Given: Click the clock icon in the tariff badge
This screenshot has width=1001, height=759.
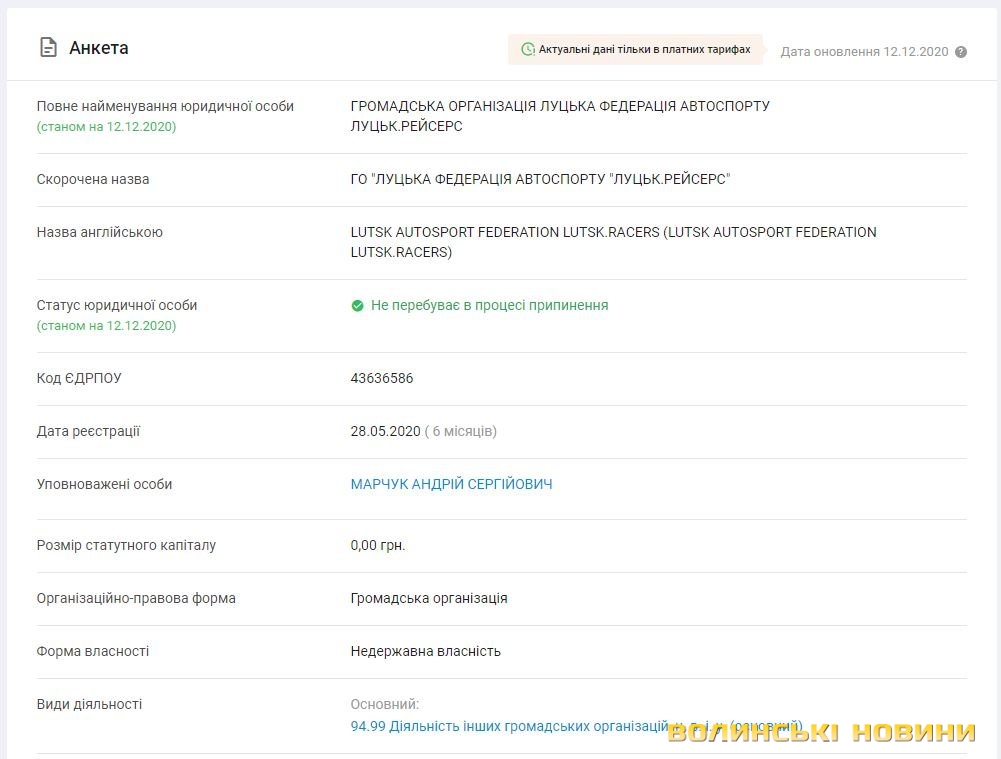Looking at the screenshot, I should (x=527, y=49).
